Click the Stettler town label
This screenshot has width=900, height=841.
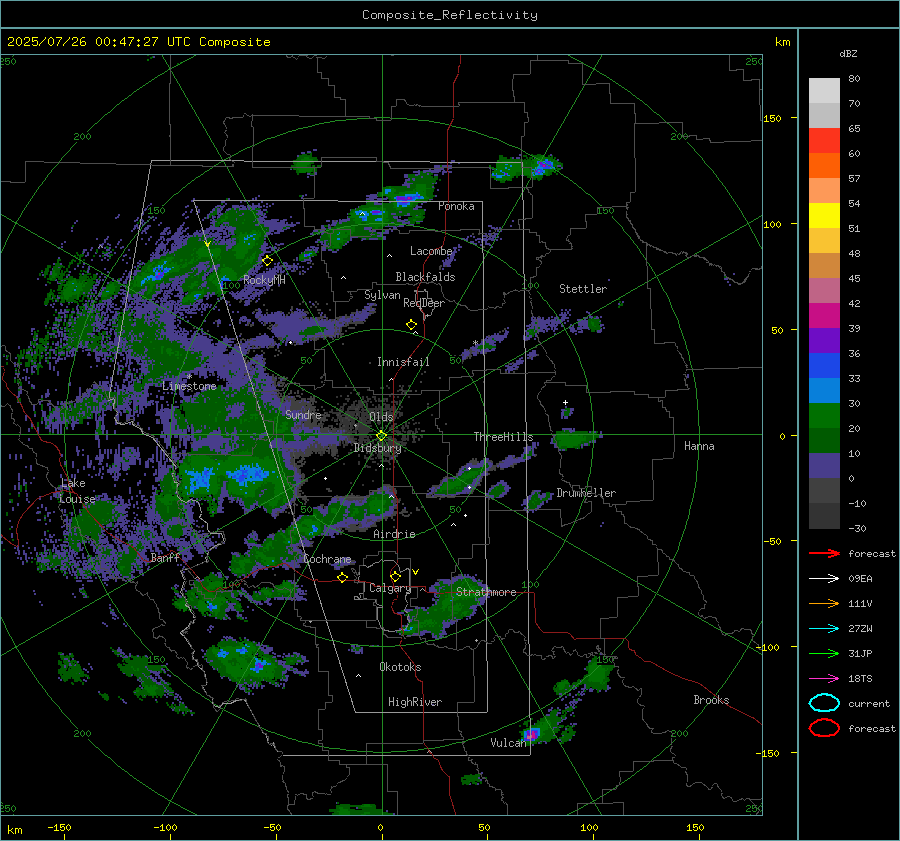[x=583, y=289]
